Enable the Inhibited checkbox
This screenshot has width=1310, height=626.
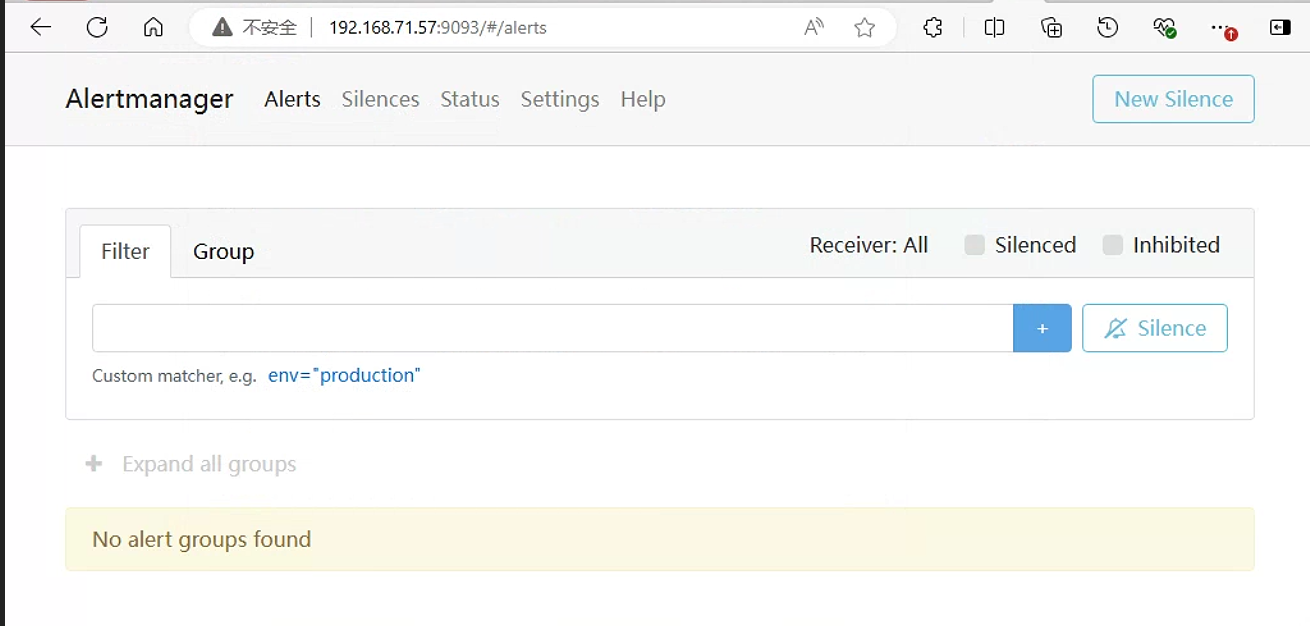coord(1112,245)
